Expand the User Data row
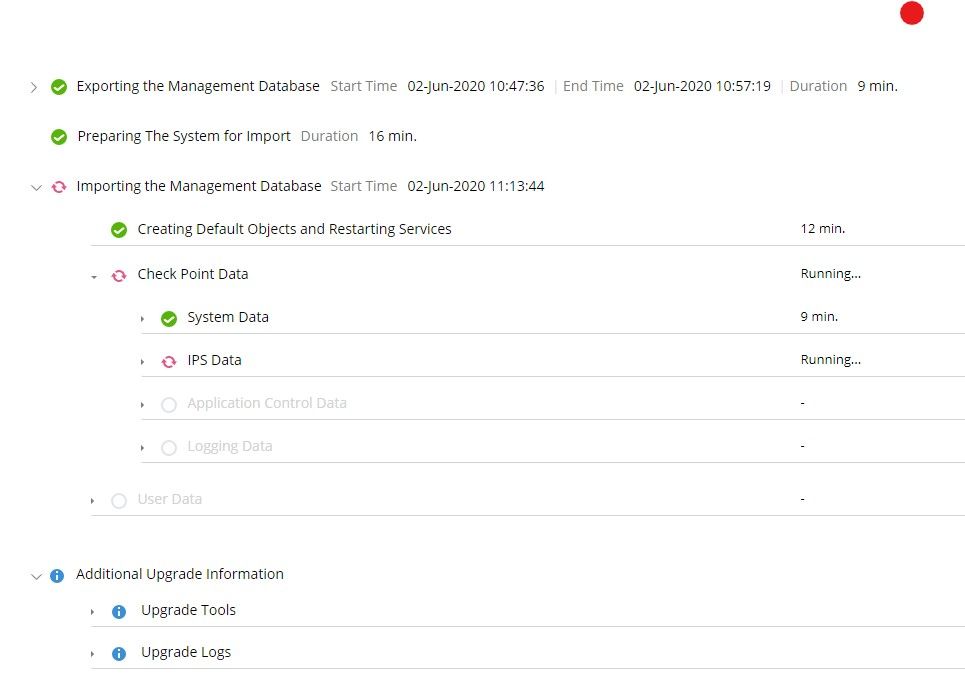This screenshot has height=684, width=965. tap(92, 501)
